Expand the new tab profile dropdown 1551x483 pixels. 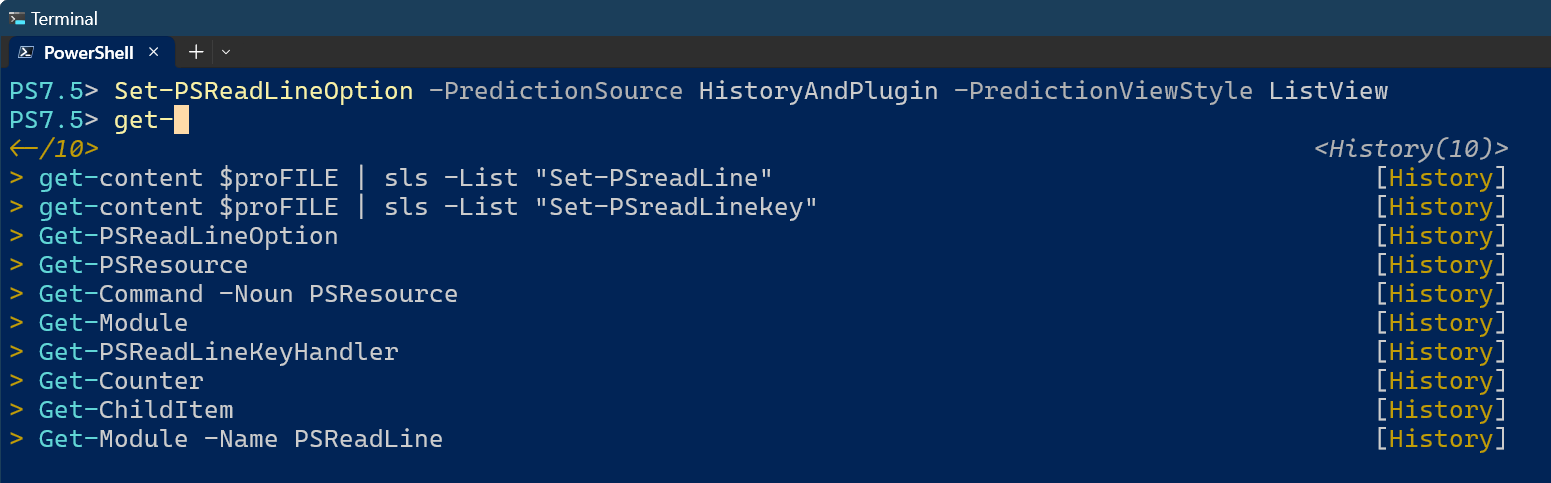click(226, 52)
